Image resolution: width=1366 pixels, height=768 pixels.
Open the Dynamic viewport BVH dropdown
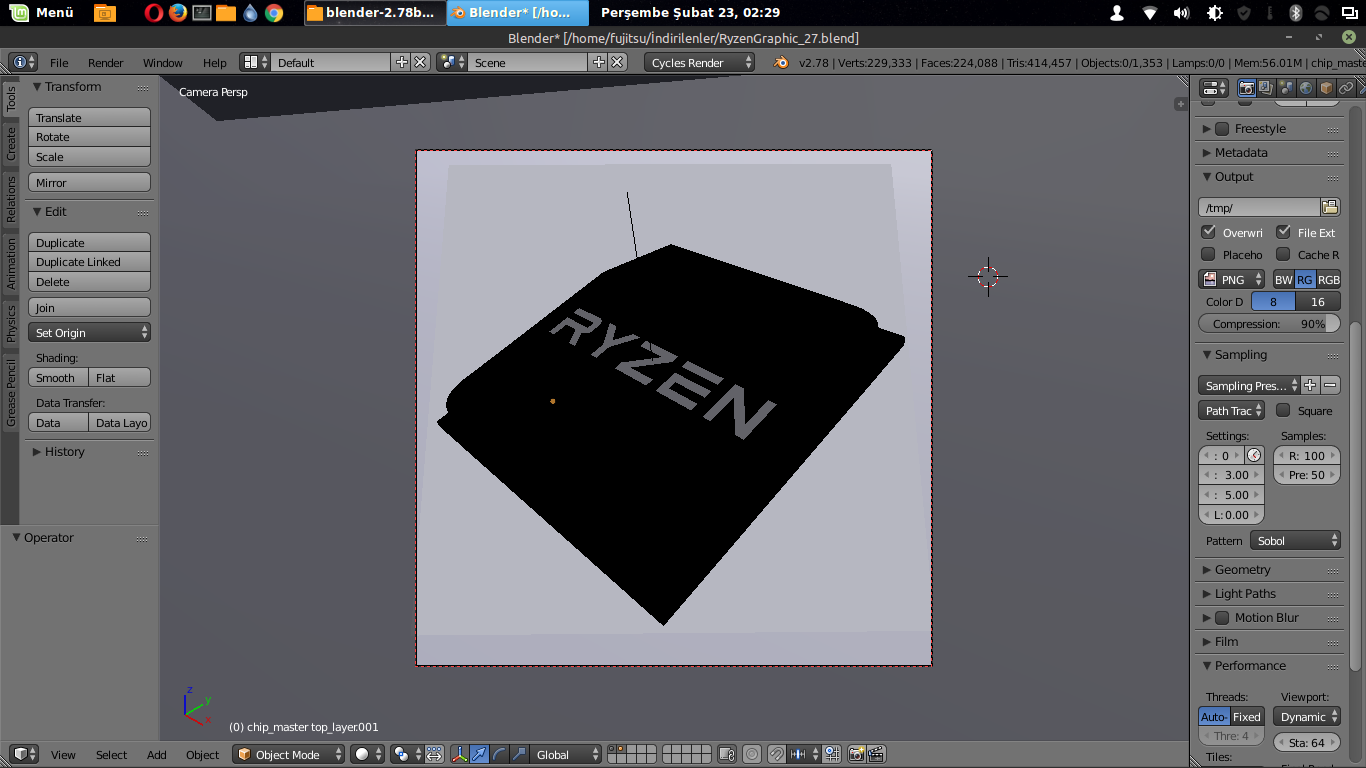[x=1306, y=717]
